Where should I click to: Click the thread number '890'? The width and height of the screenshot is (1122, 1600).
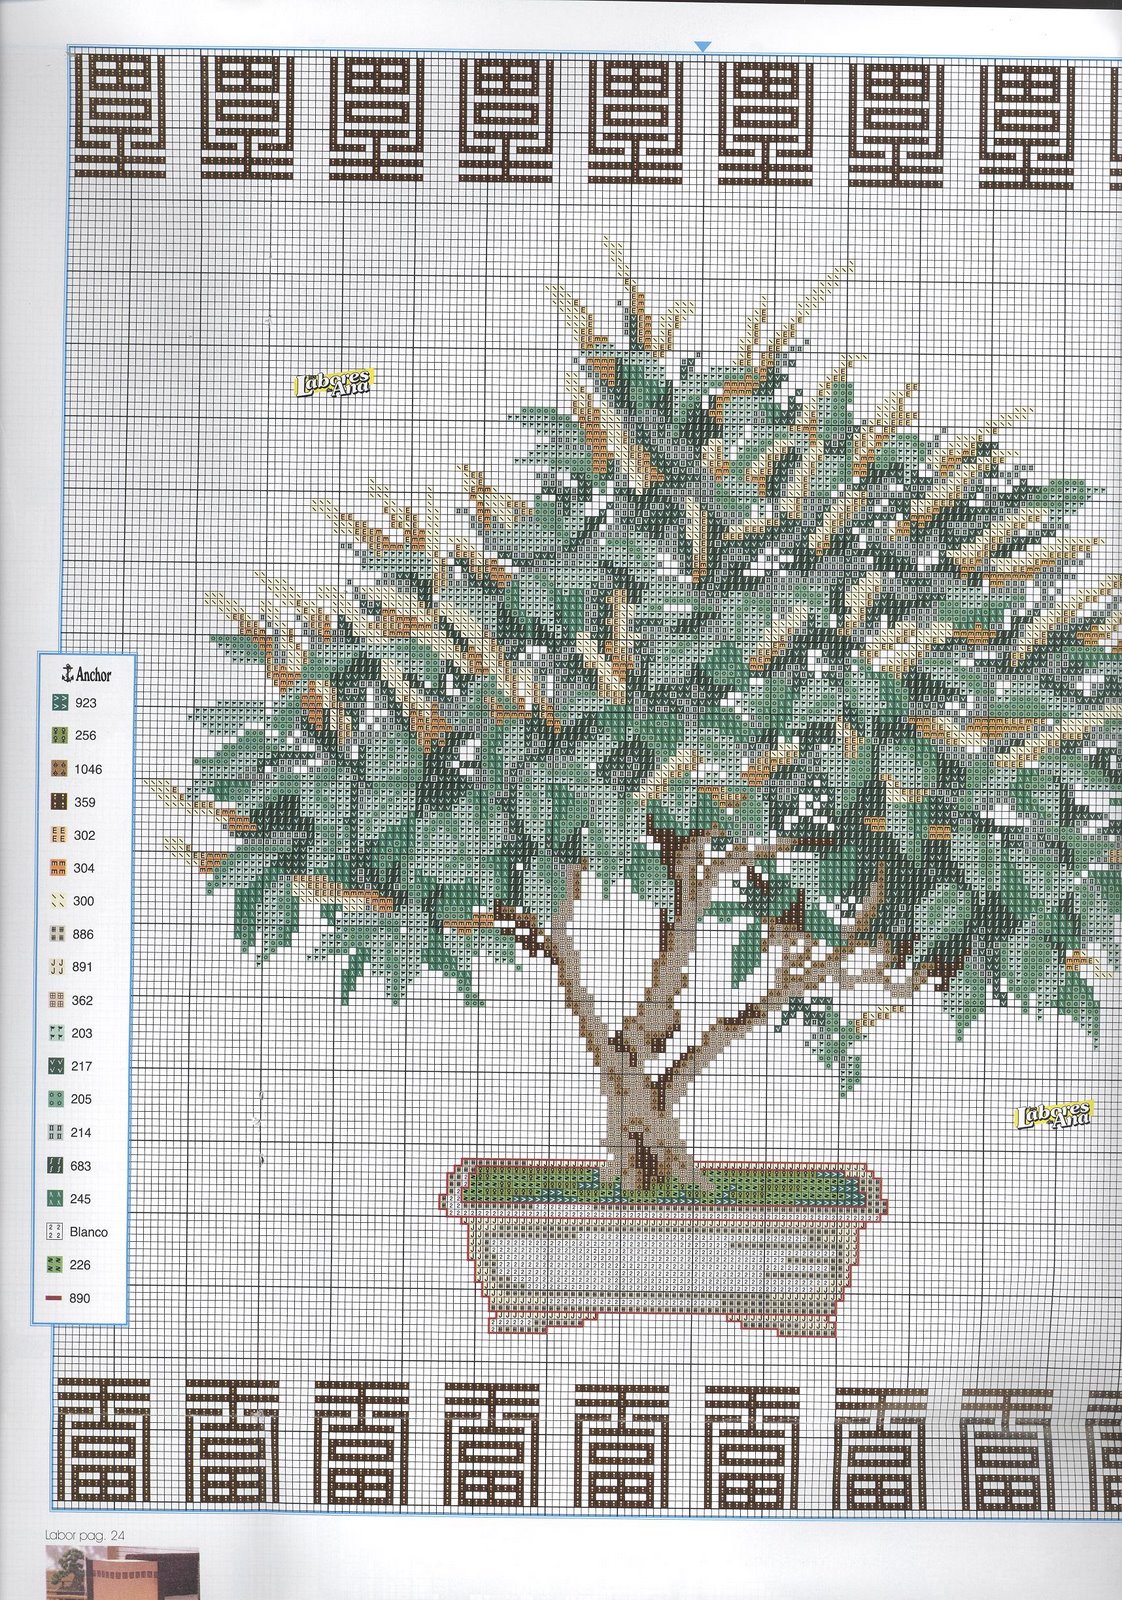[x=80, y=1298]
